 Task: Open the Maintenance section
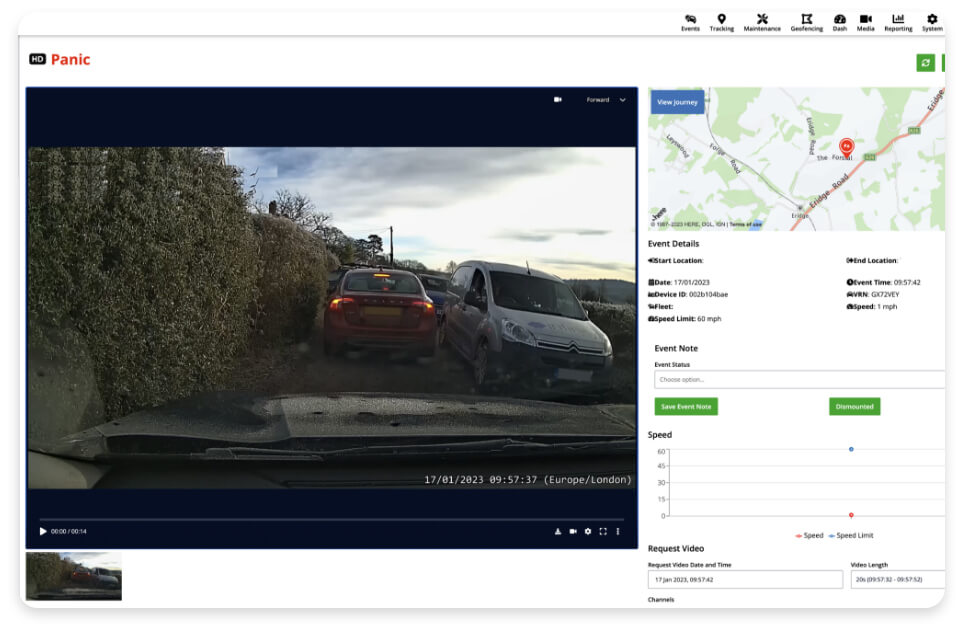coord(762,23)
